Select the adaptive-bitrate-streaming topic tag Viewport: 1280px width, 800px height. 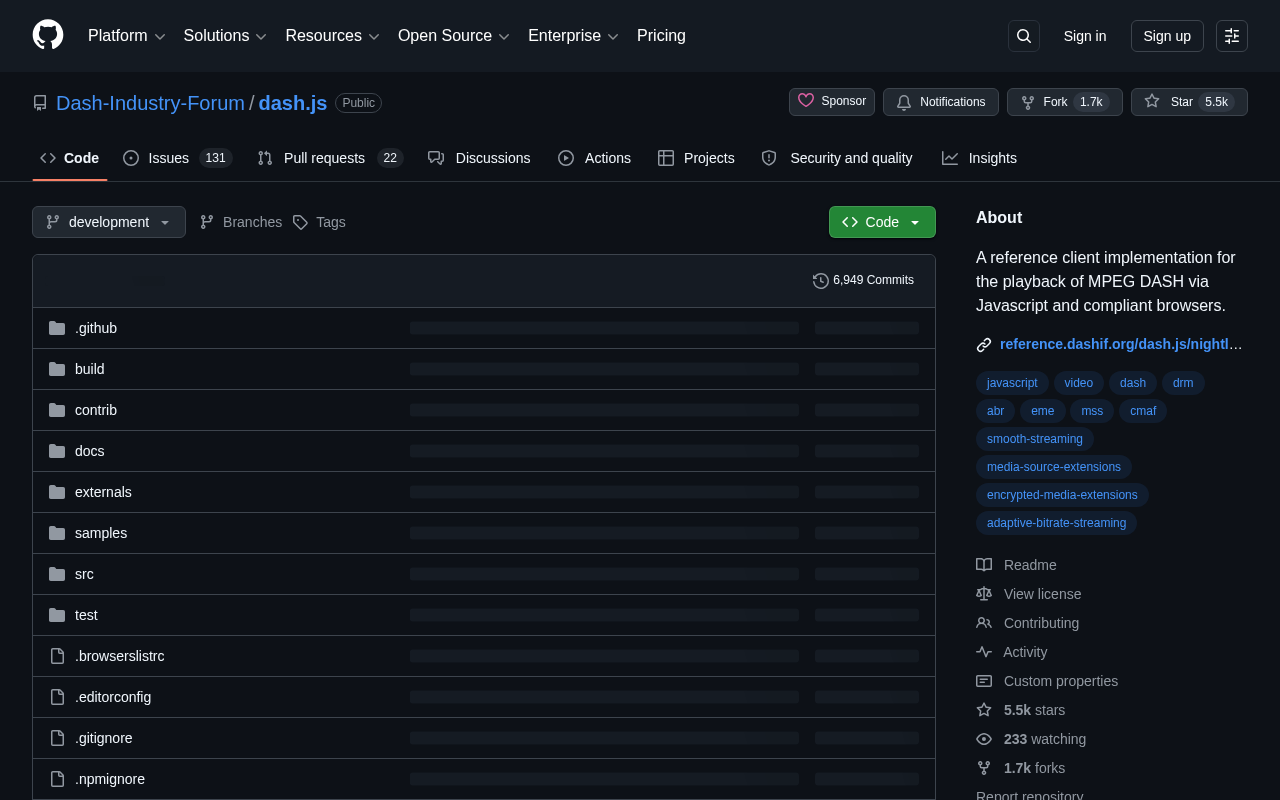(1056, 523)
